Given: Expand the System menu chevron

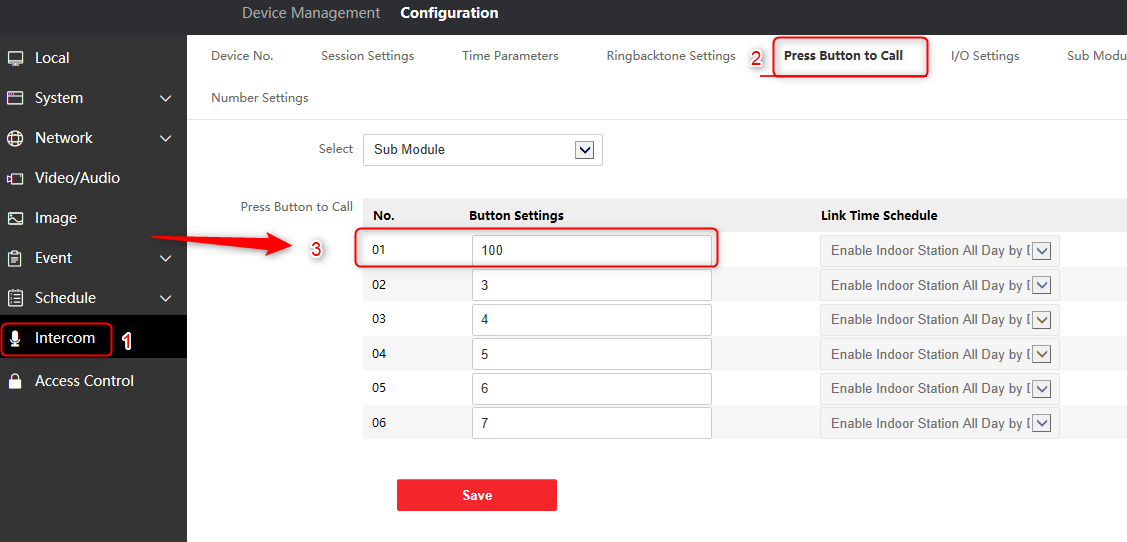Looking at the screenshot, I should pyautogui.click(x=165, y=98).
